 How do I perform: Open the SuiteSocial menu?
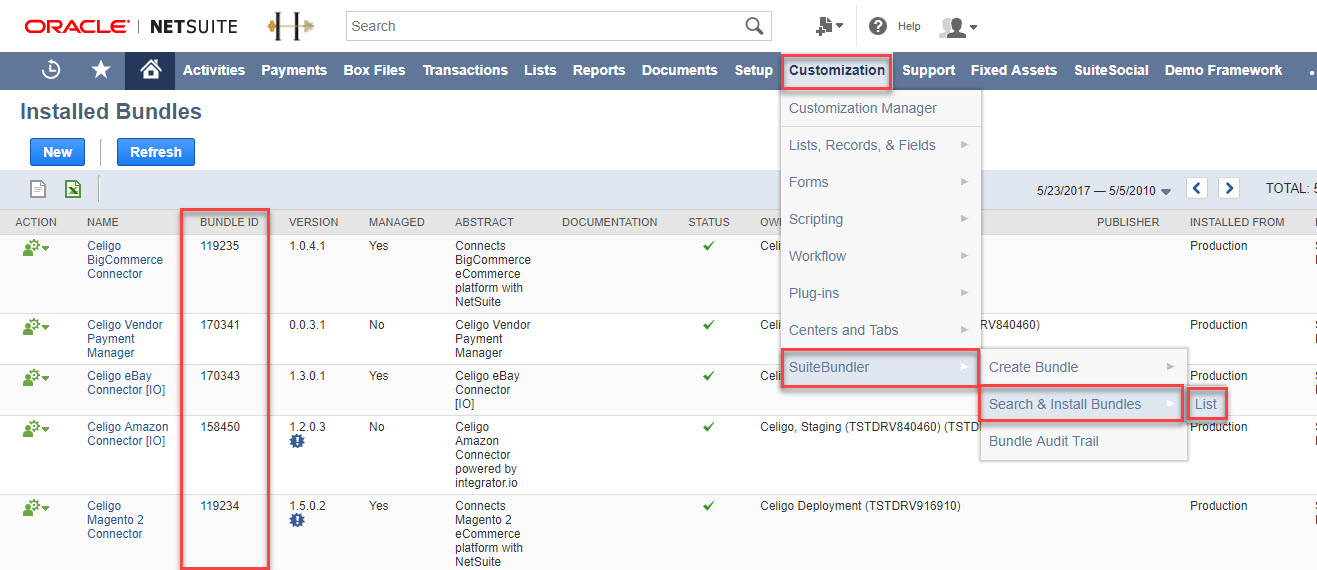click(1111, 70)
